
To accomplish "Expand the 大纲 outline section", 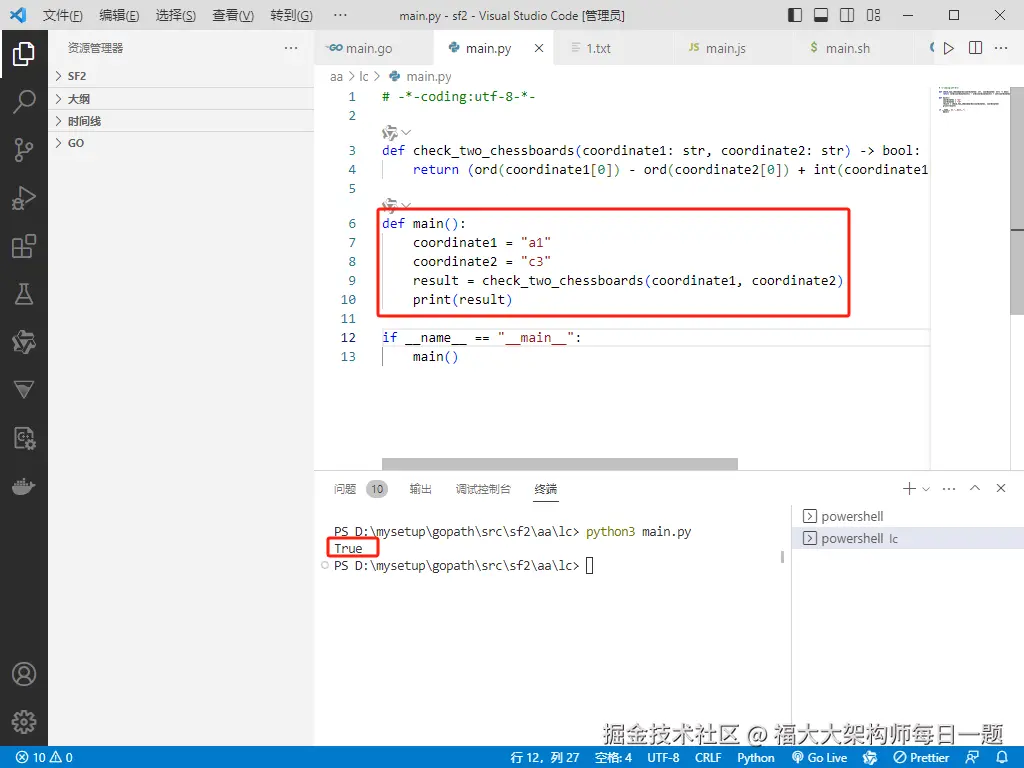I will (181, 99).
